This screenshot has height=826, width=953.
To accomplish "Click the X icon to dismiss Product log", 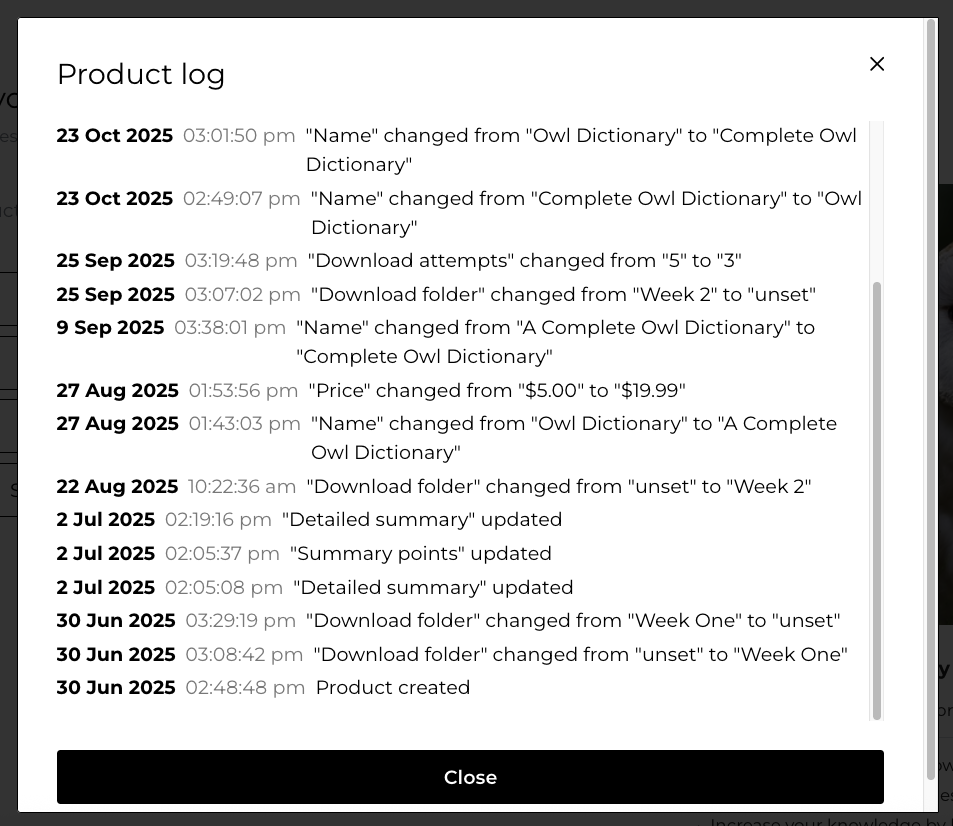I will 877,64.
